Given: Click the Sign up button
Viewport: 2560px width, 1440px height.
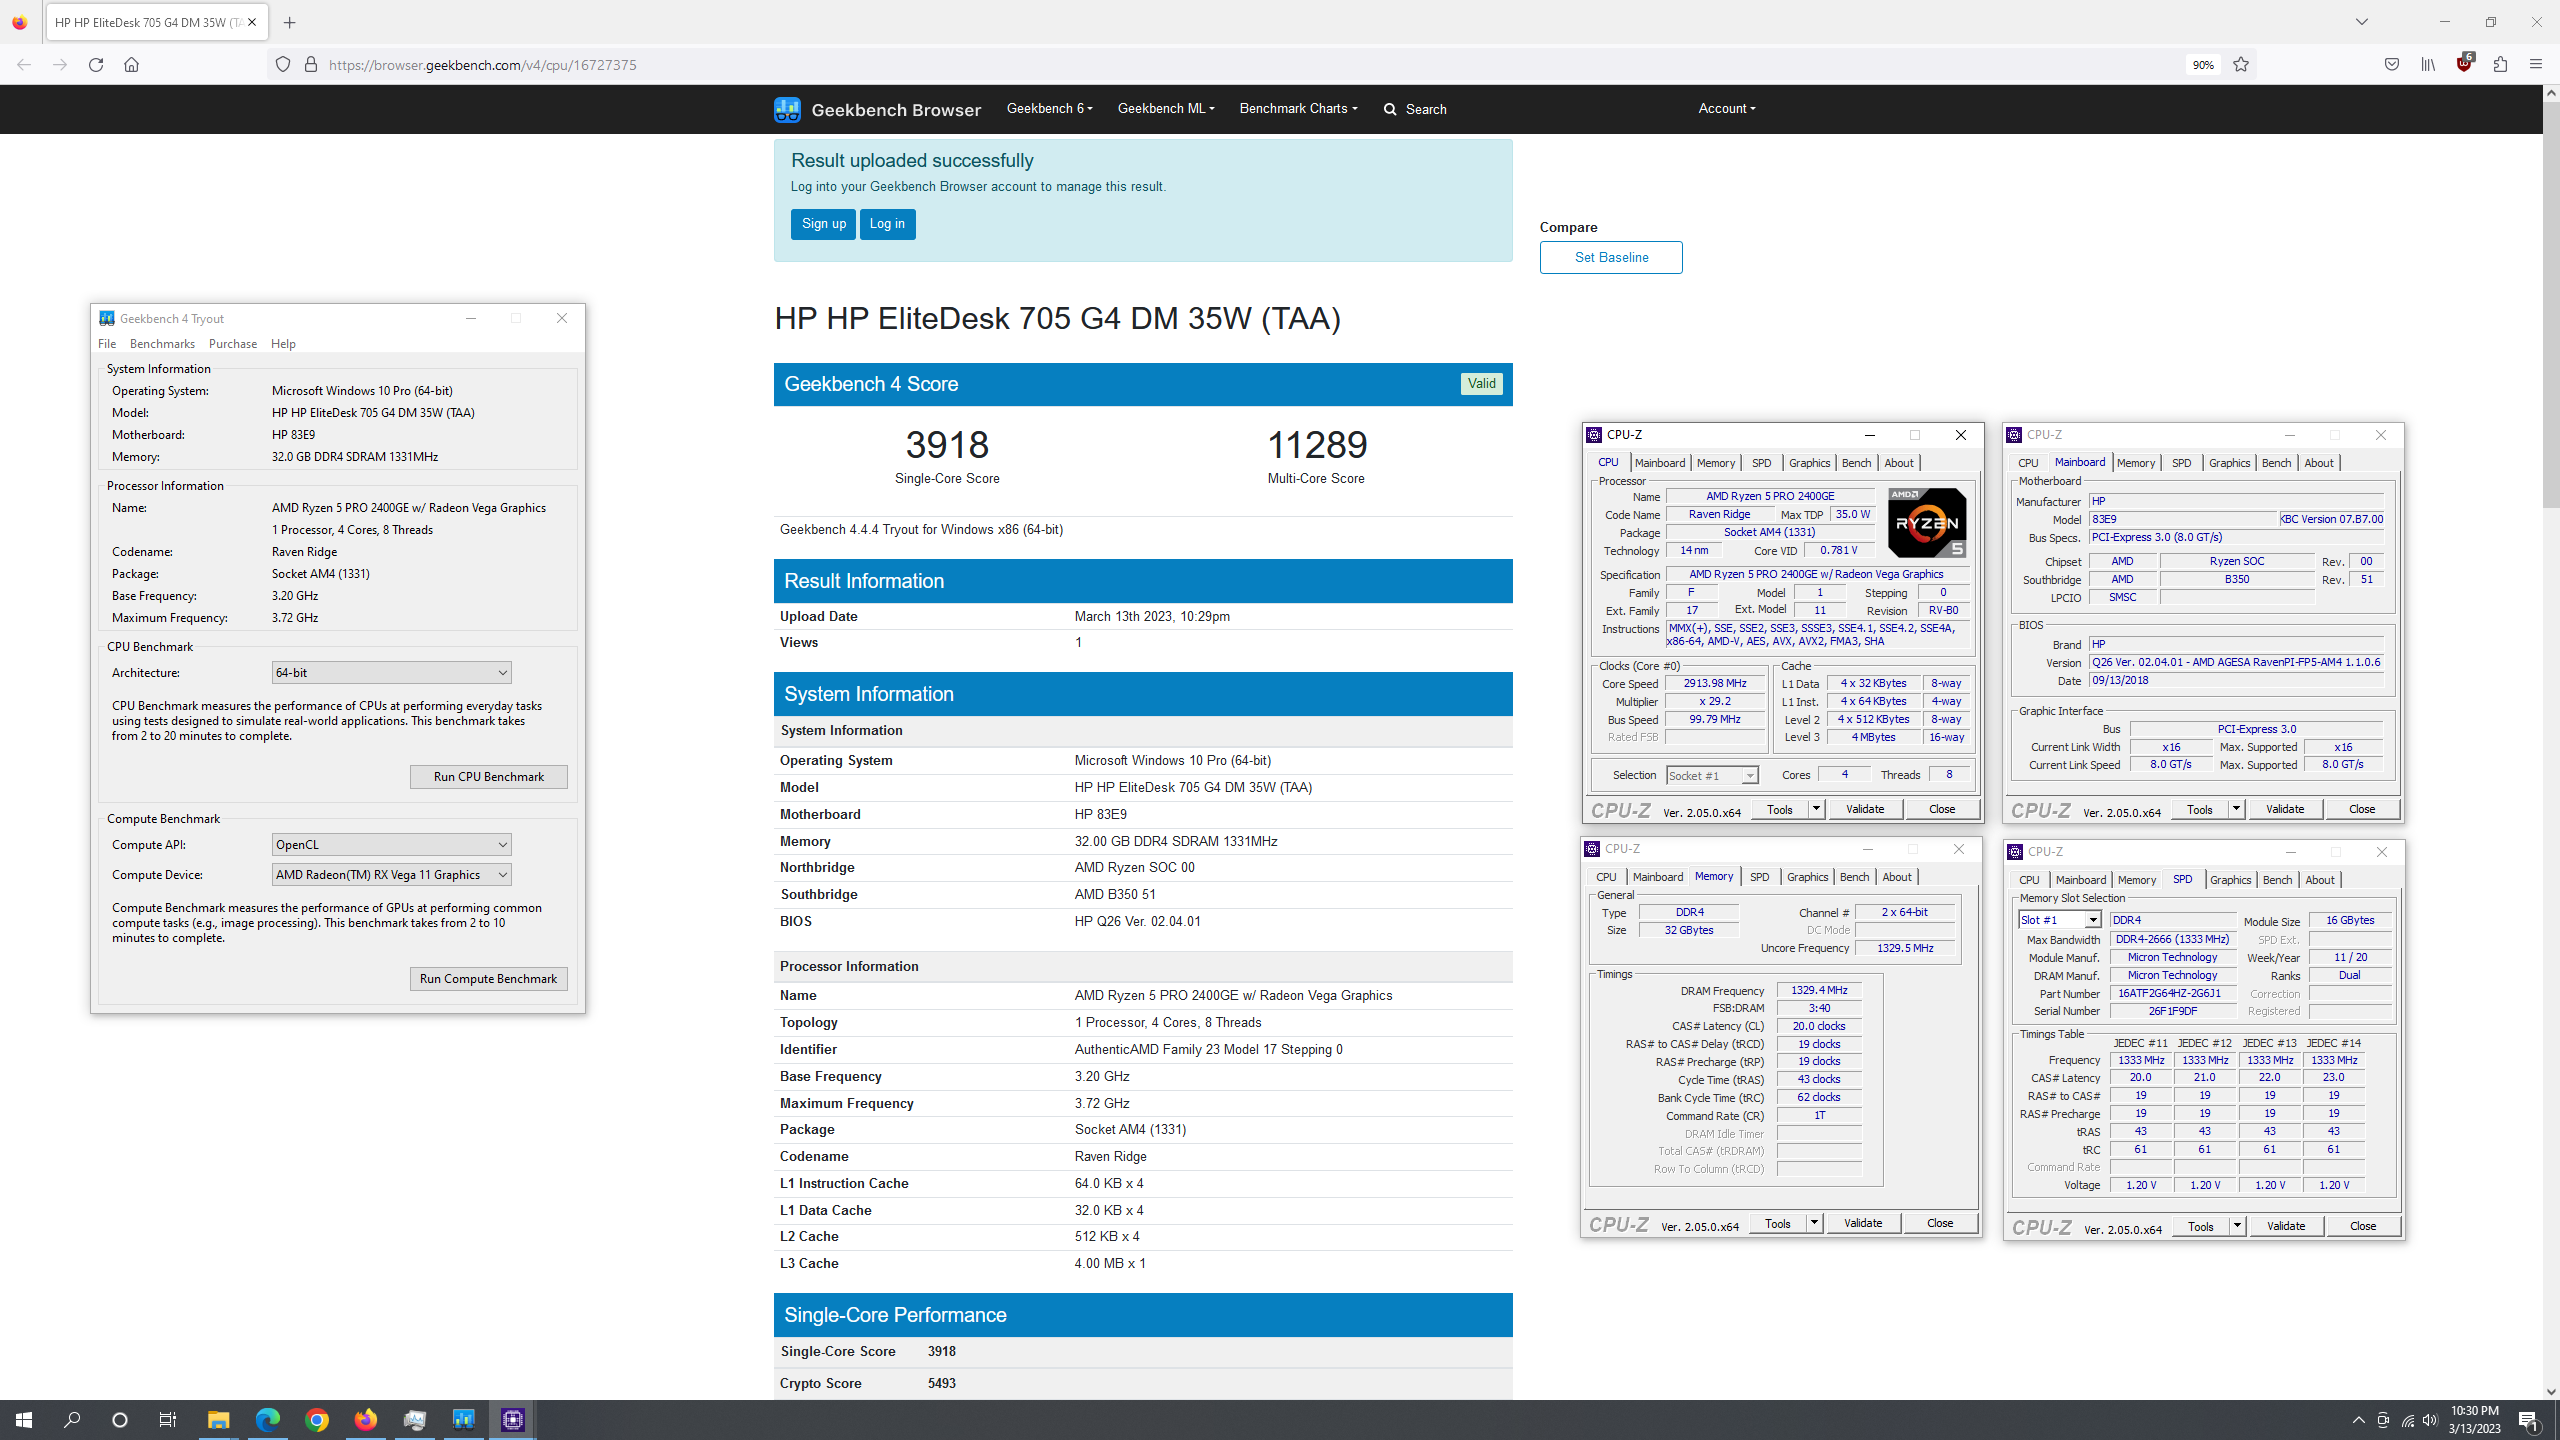Looking at the screenshot, I should coord(823,224).
